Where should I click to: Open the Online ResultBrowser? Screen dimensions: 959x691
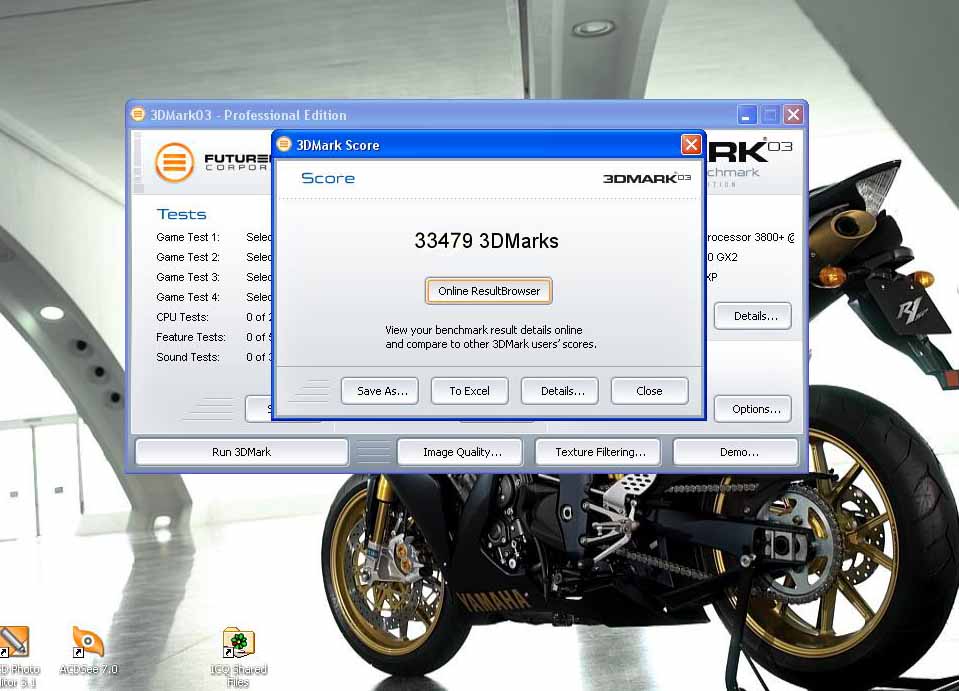489,291
